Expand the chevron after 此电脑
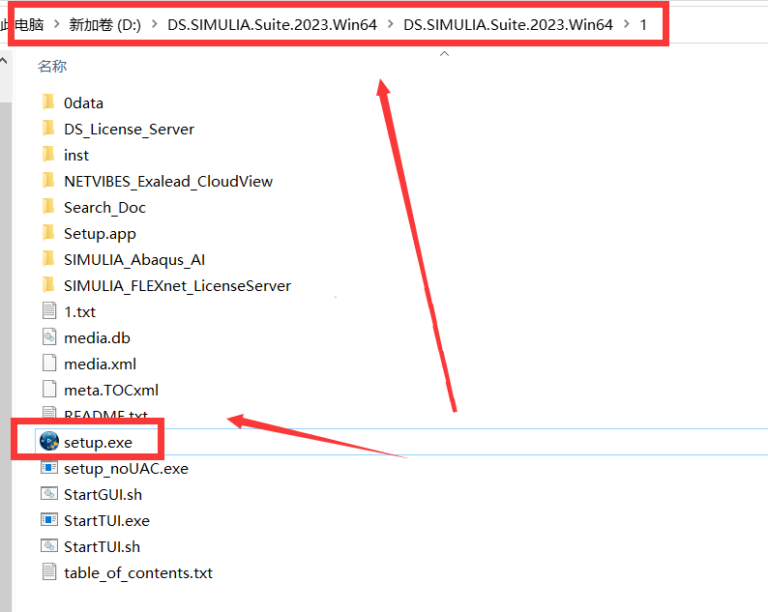Screen dimensions: 768x612 tap(56, 24)
